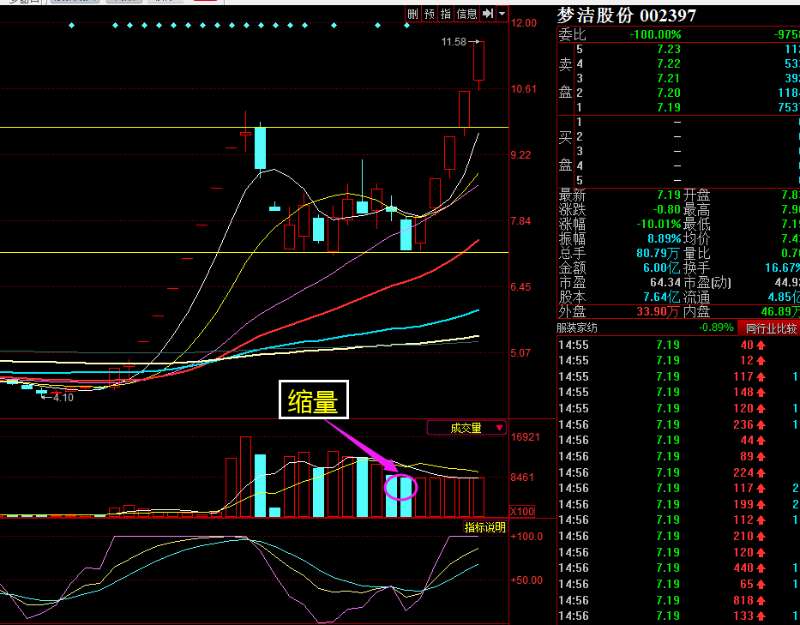
Task: Click the rightmost cyan diamond info marker
Action: tap(407, 25)
